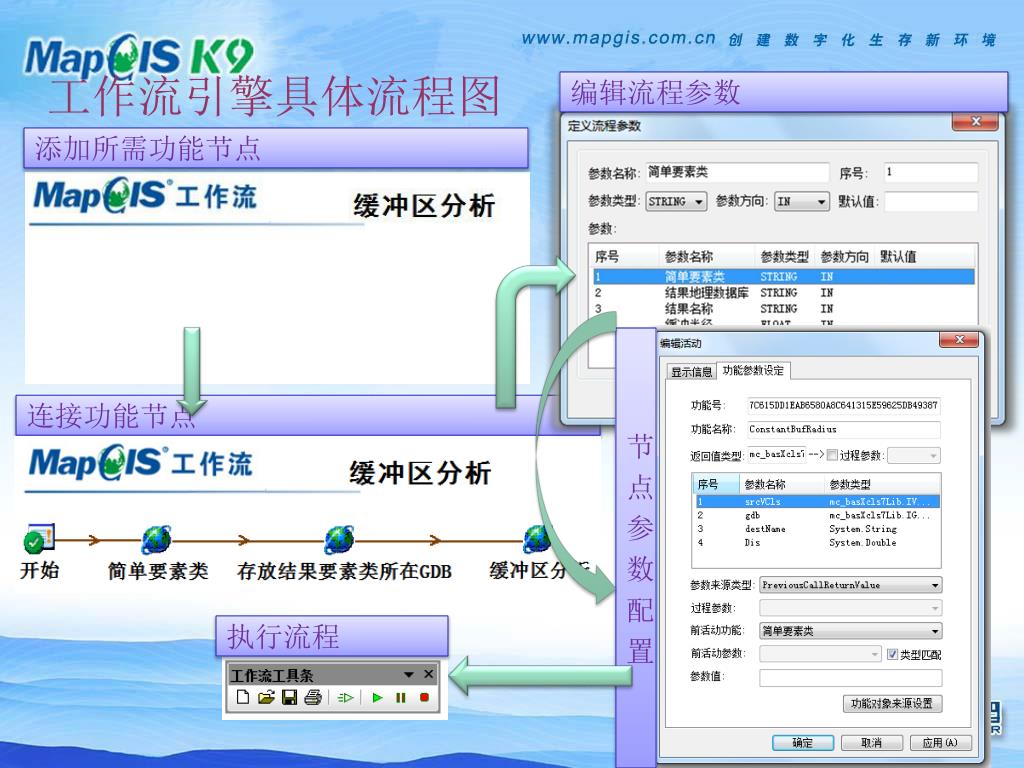
Task: Click the 返回值类型 field
Action: 776,455
